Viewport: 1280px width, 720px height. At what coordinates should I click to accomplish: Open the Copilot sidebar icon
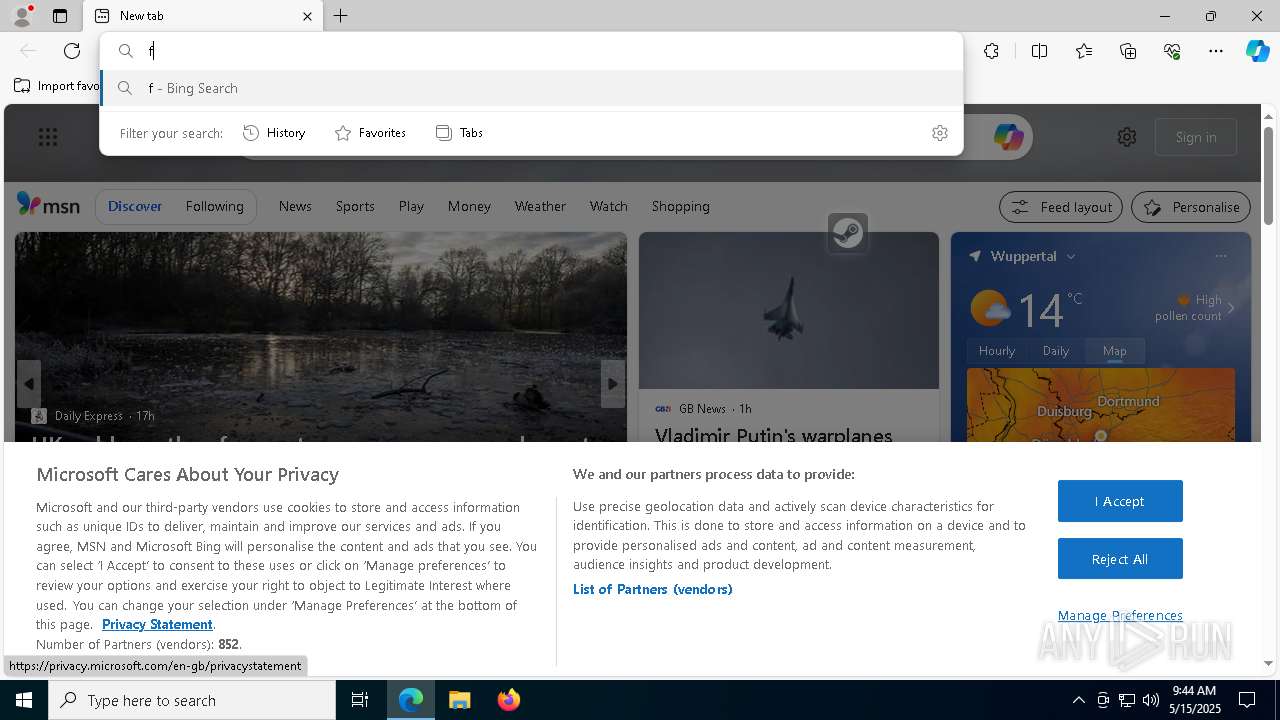[1257, 51]
